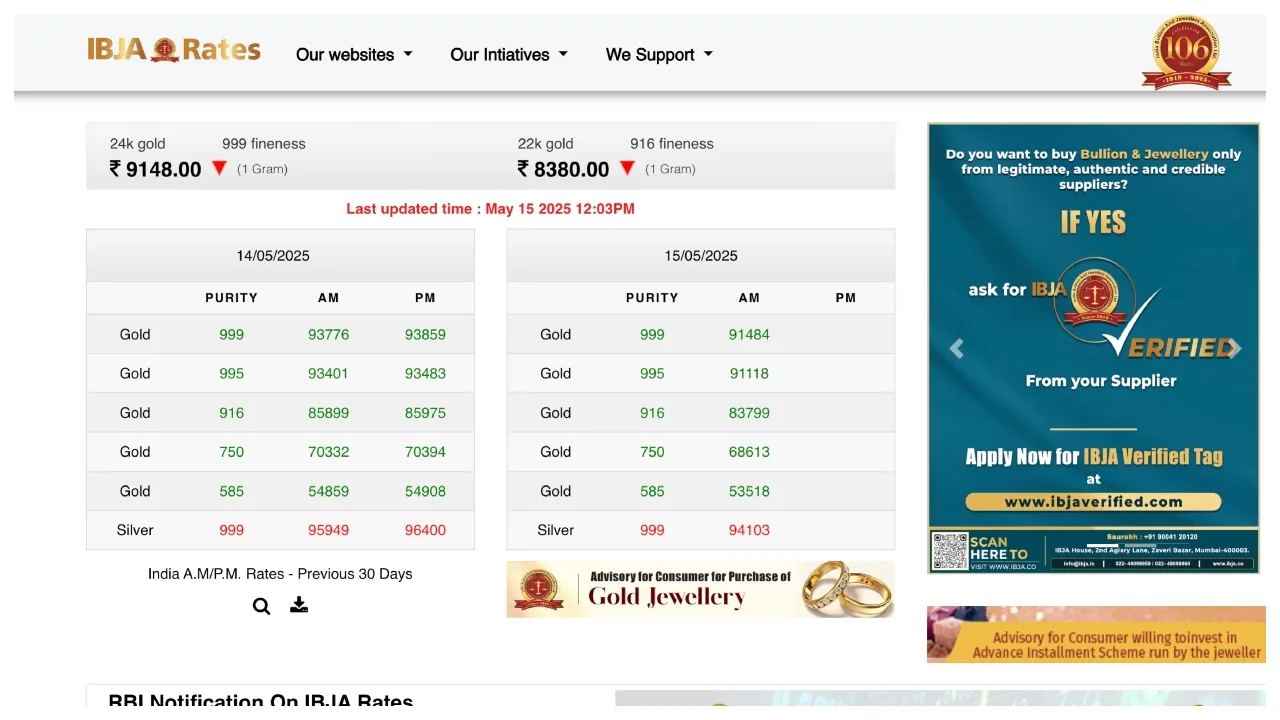The height and width of the screenshot is (720, 1280).
Task: Click the IBJA Rates logo
Action: coord(174,50)
